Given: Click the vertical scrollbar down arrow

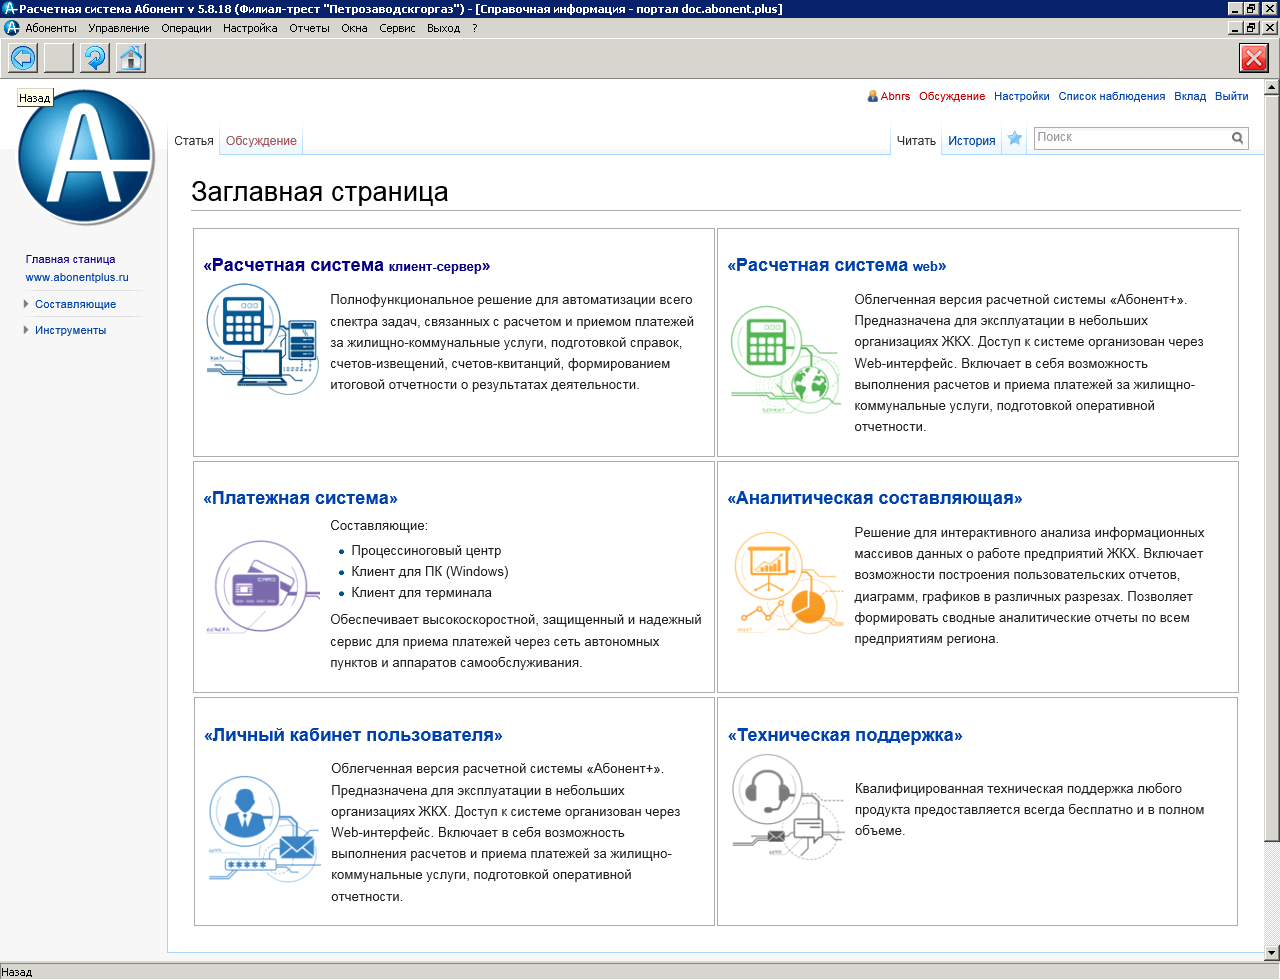Looking at the screenshot, I should [x=1271, y=953].
